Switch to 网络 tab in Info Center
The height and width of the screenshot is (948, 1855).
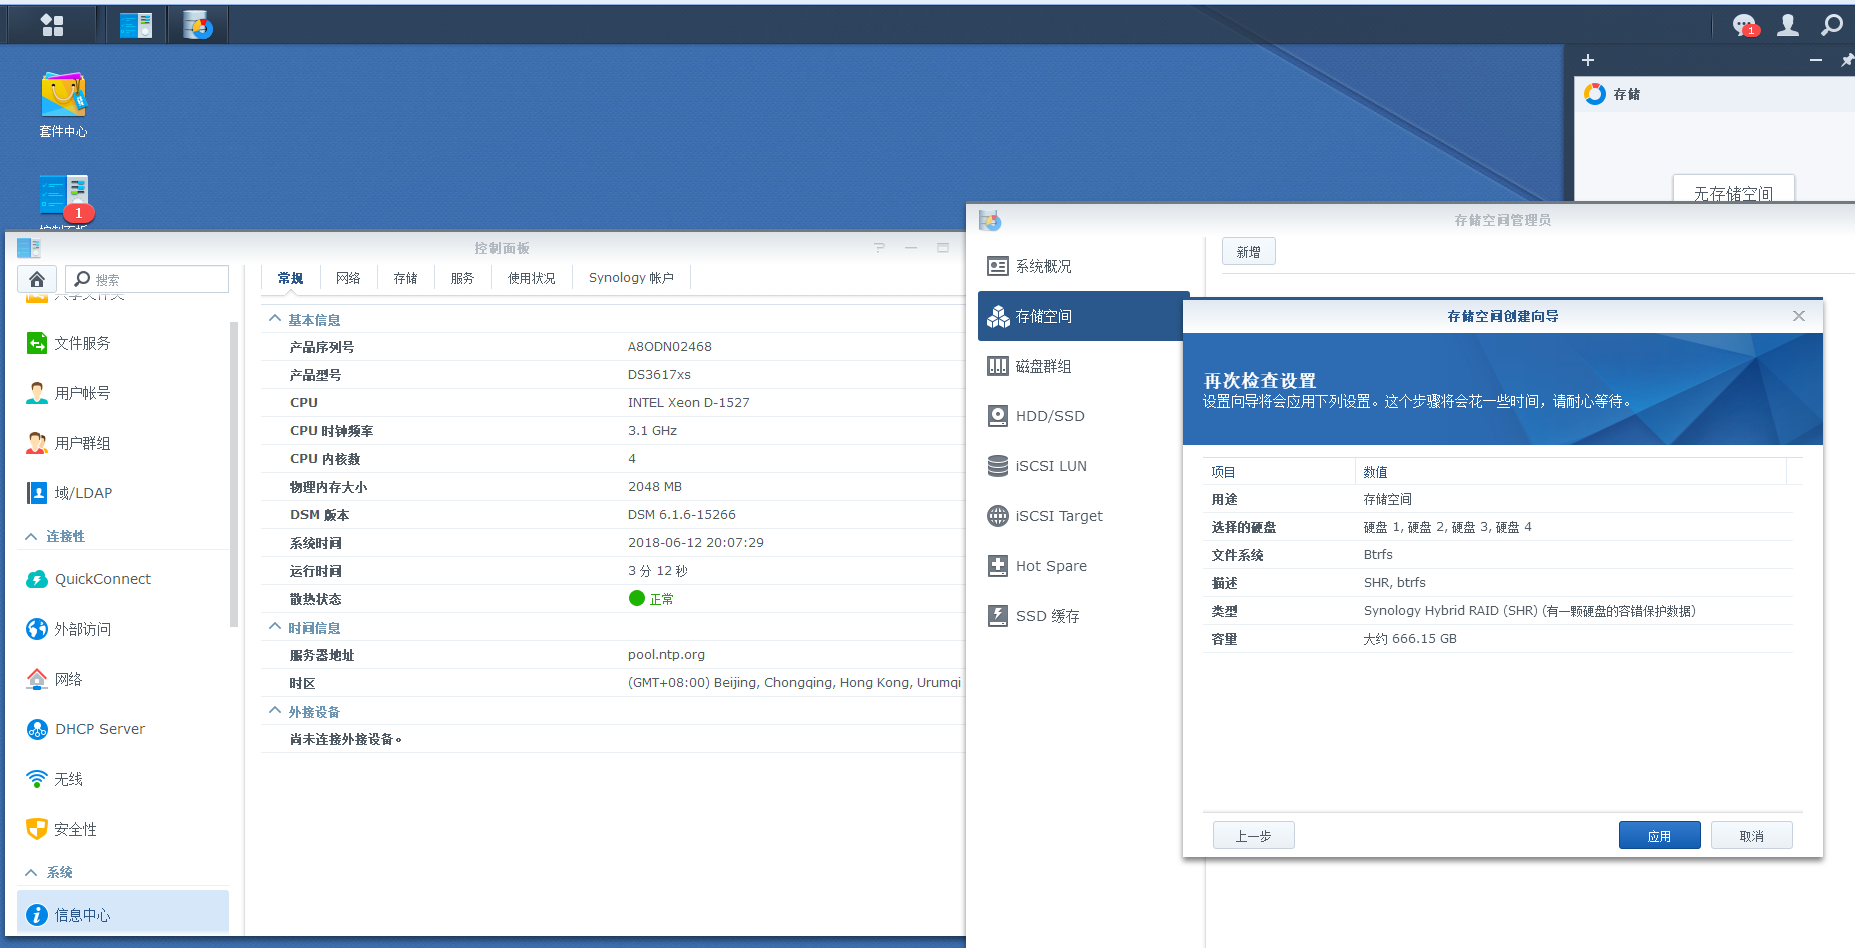click(x=348, y=278)
